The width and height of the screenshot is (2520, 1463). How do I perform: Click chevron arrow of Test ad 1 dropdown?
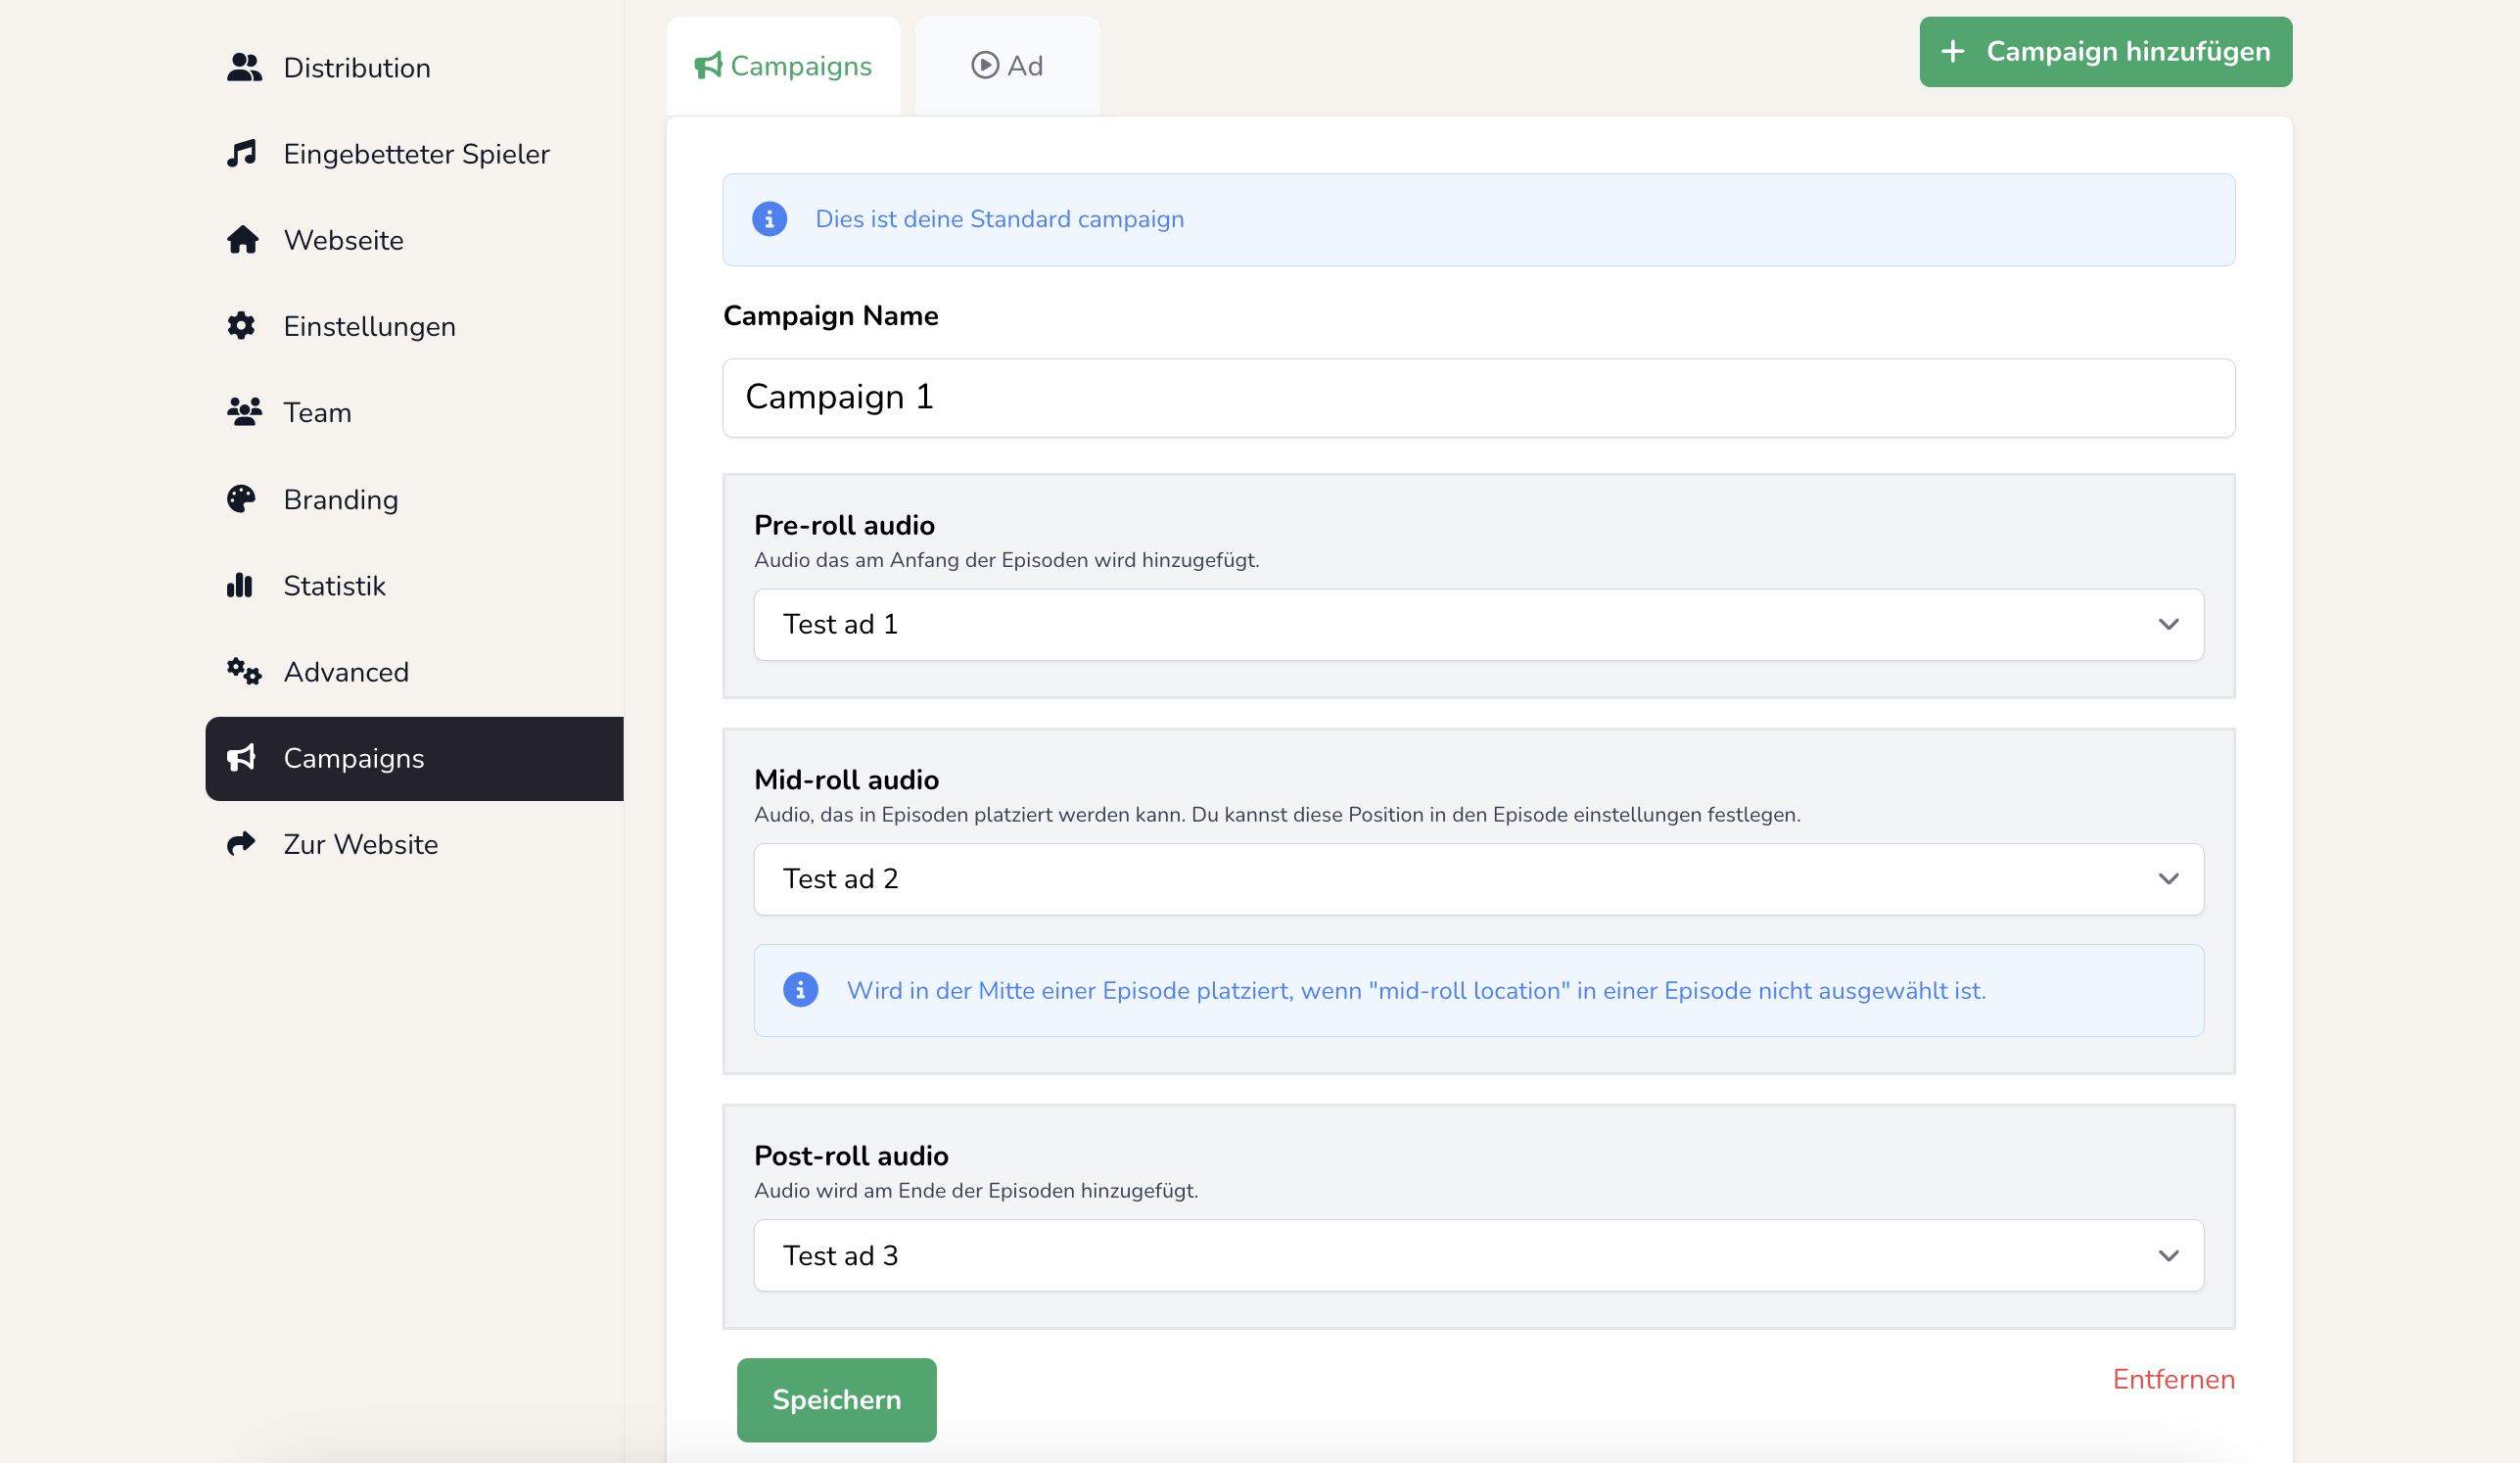(2168, 625)
